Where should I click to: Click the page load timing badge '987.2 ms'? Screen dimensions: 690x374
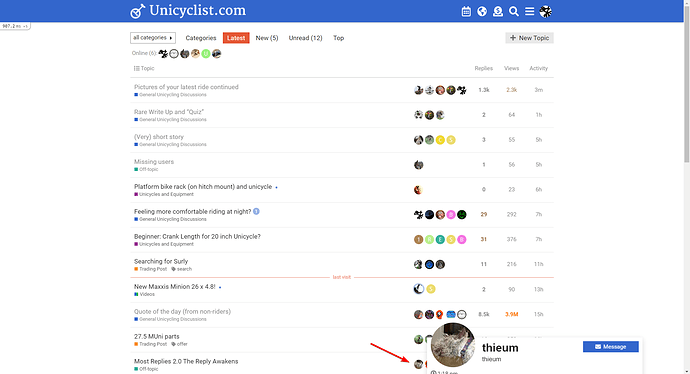15,26
